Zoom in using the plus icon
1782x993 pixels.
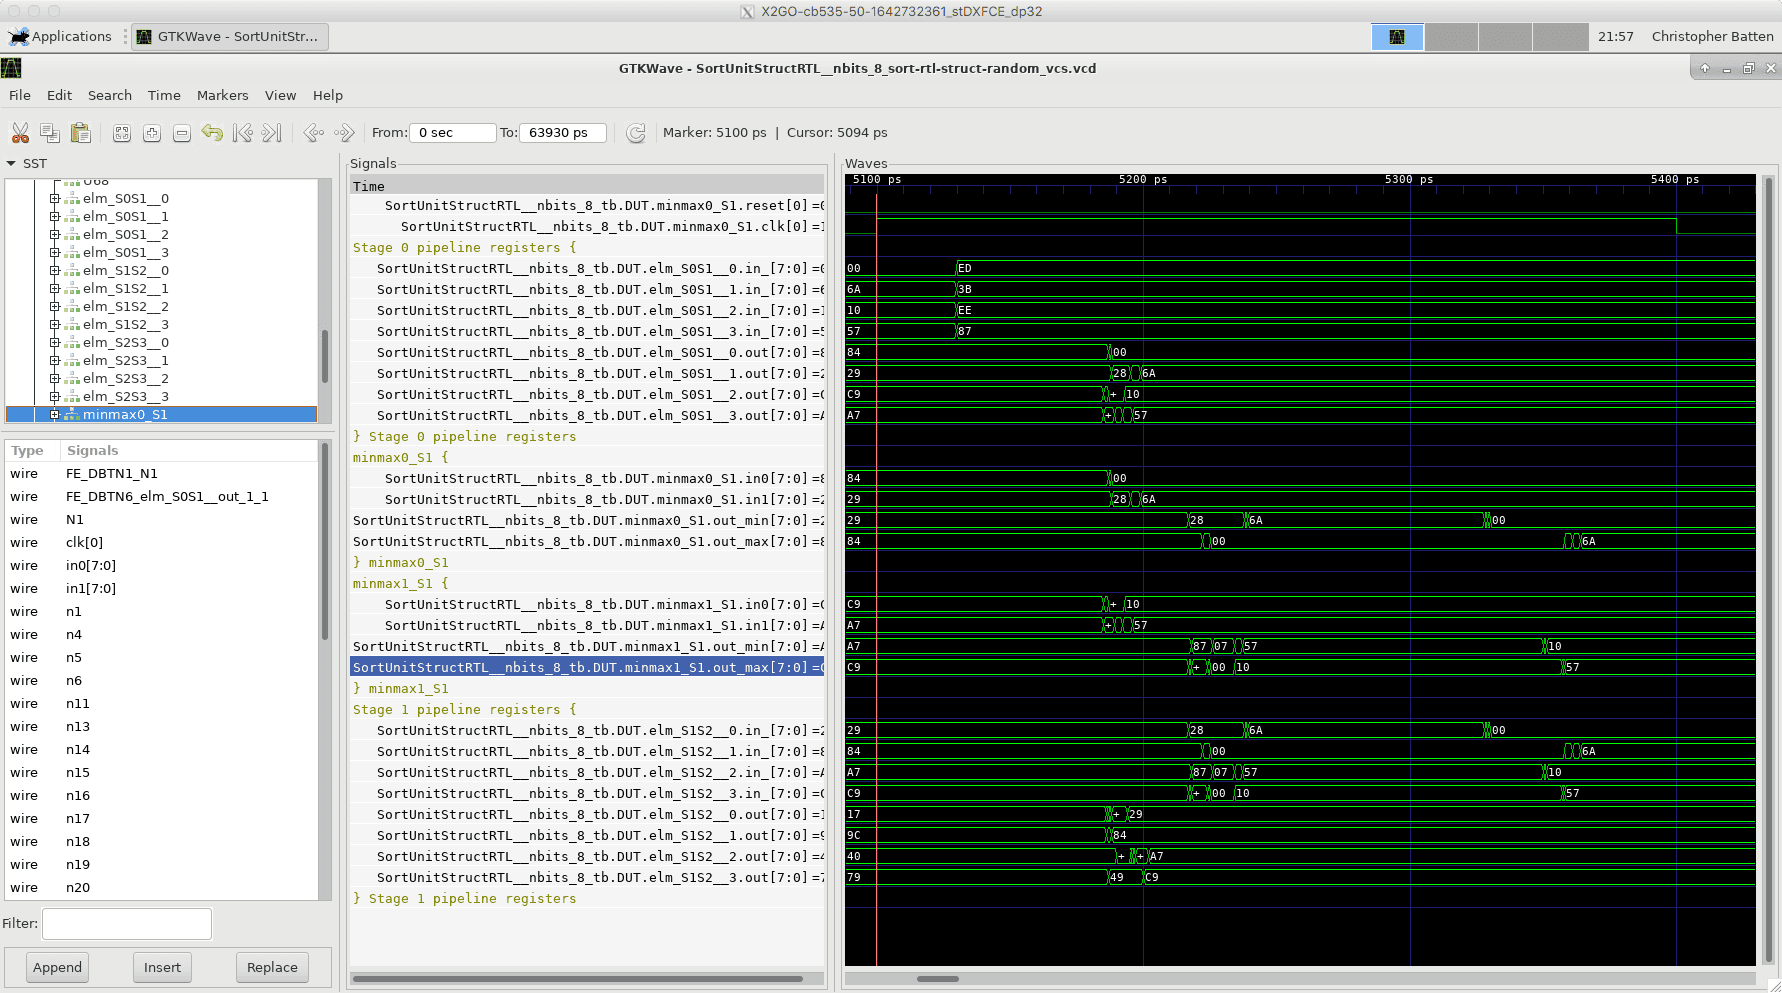click(152, 133)
